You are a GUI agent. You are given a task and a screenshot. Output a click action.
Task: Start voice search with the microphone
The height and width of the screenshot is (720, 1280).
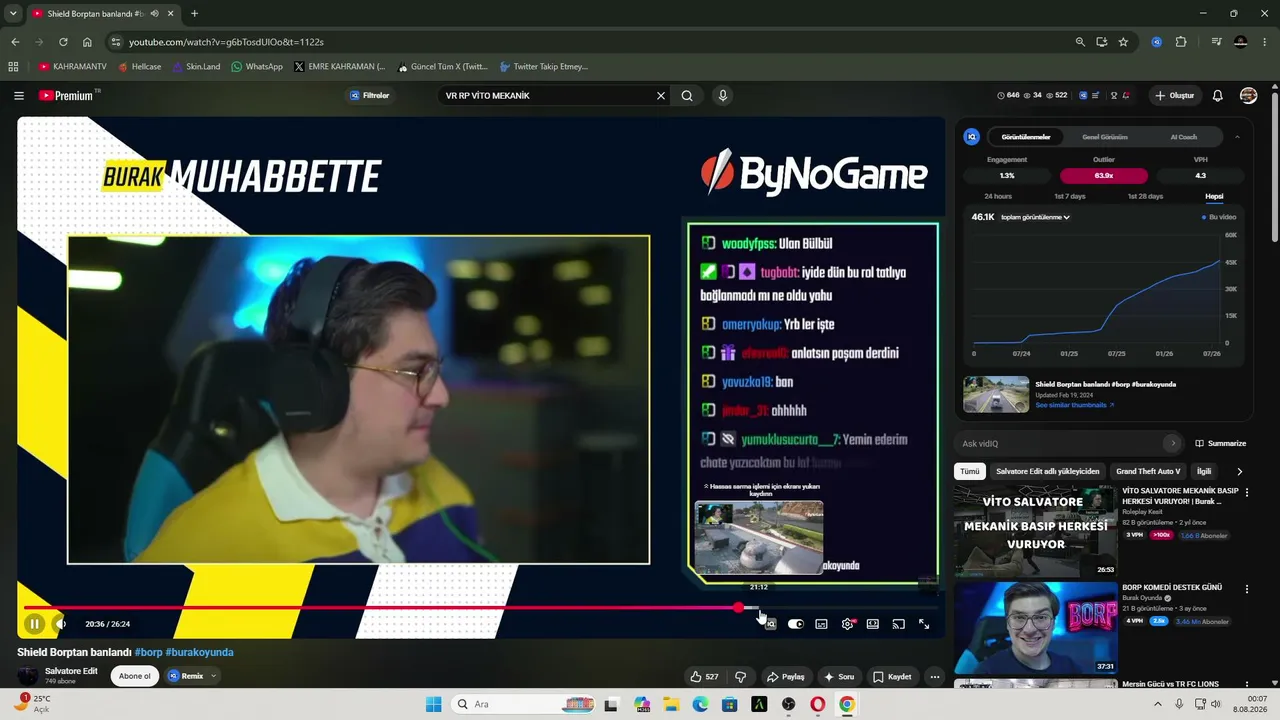(x=723, y=96)
